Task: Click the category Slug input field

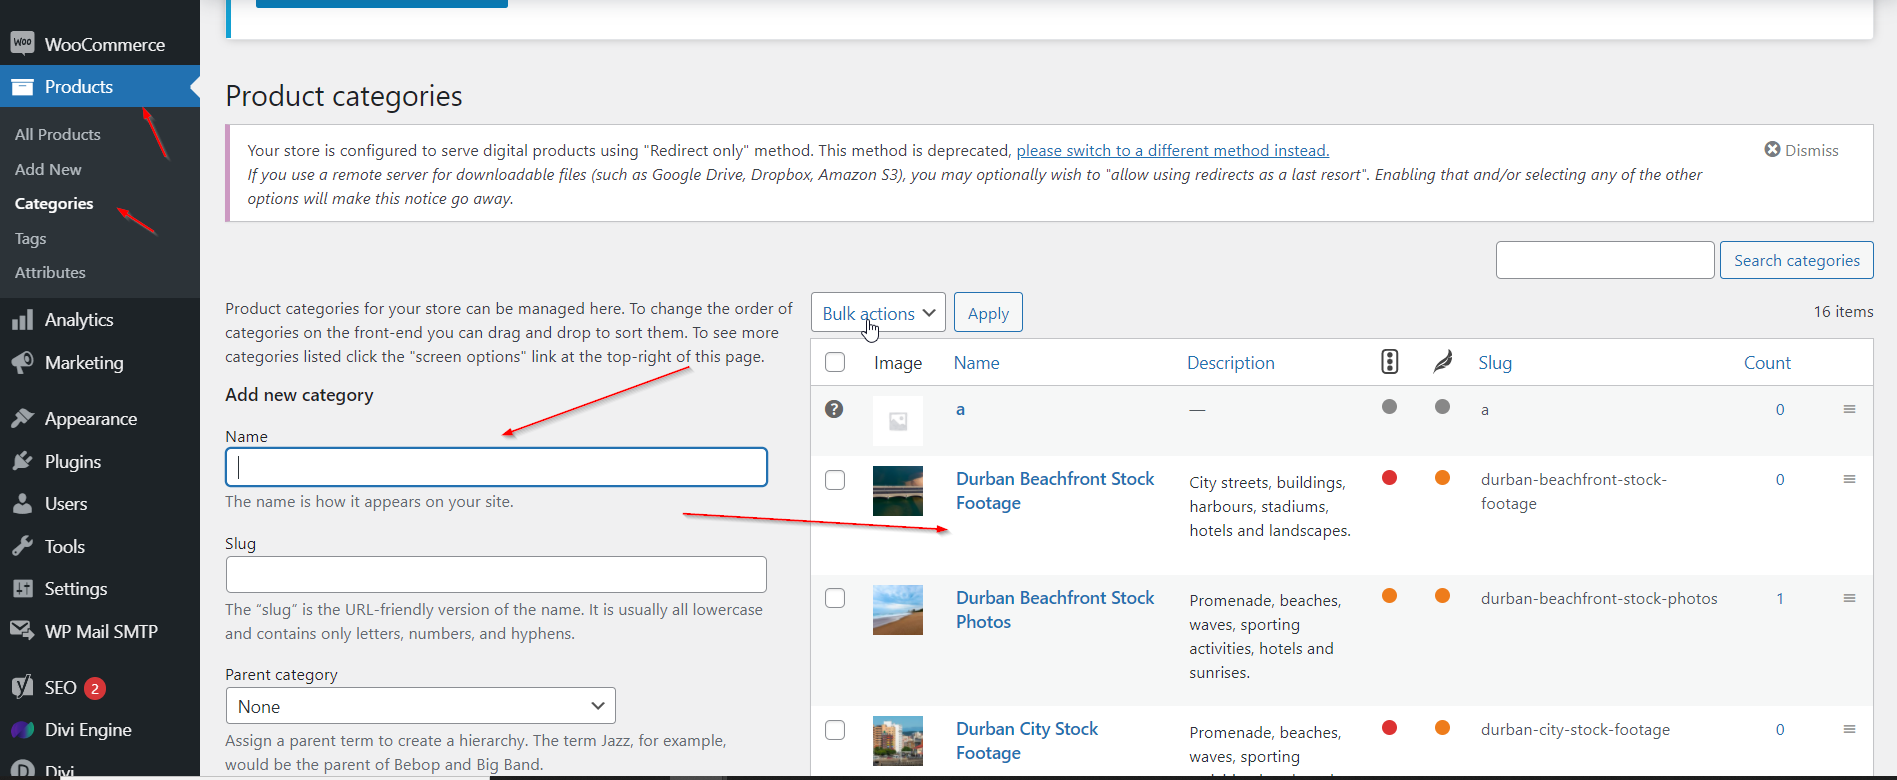Action: pos(496,575)
